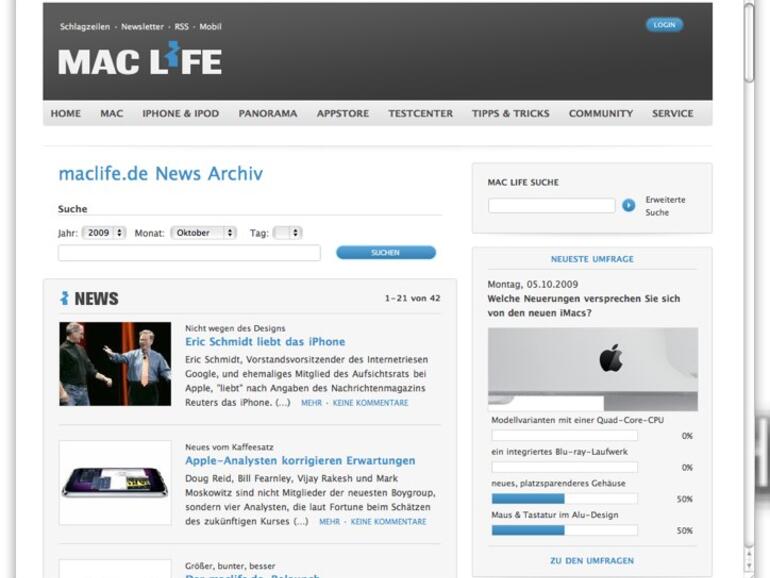
Task: Click the 'Montag, 05.10.2009' poll date
Action: (x=532, y=284)
